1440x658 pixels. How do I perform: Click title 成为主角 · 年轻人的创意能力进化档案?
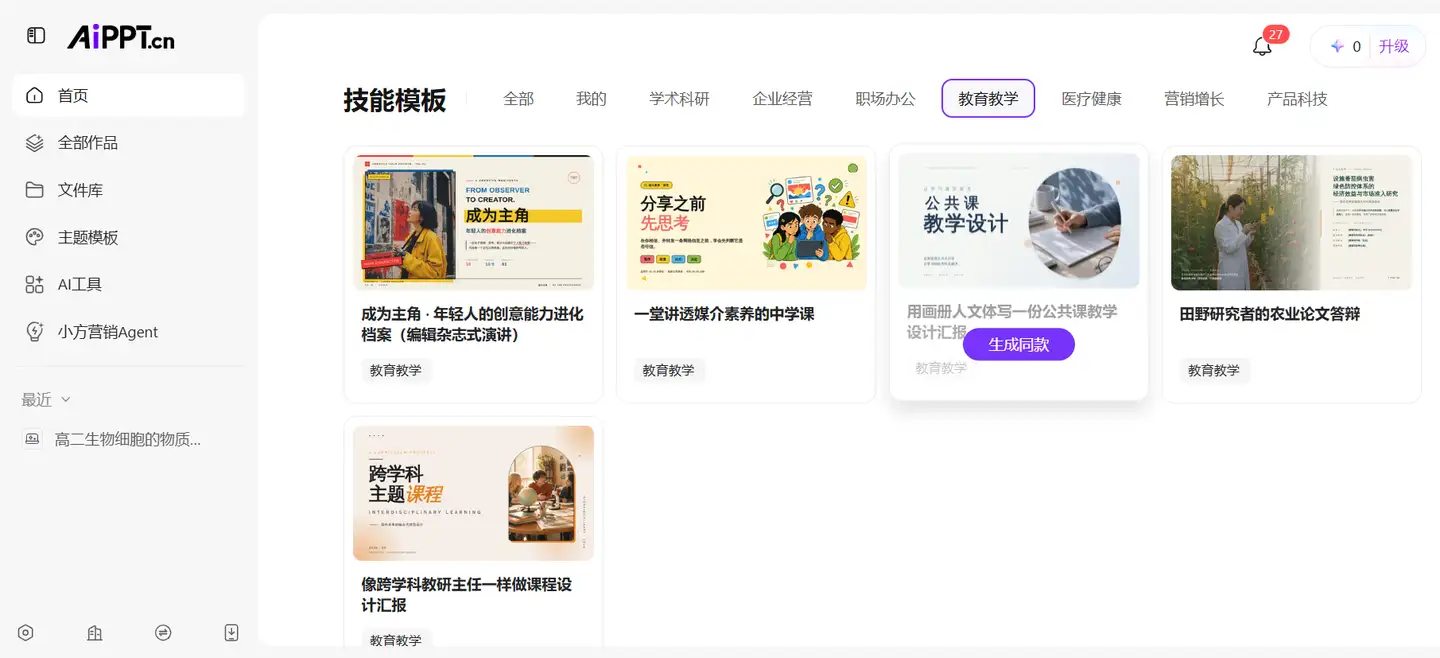472,324
